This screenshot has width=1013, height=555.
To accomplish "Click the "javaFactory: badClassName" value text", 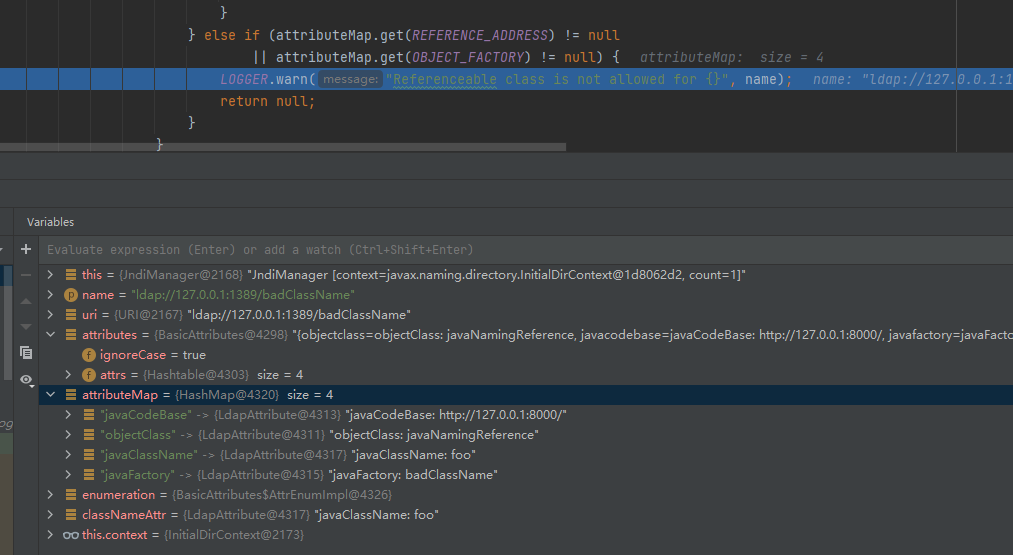I will [413, 475].
